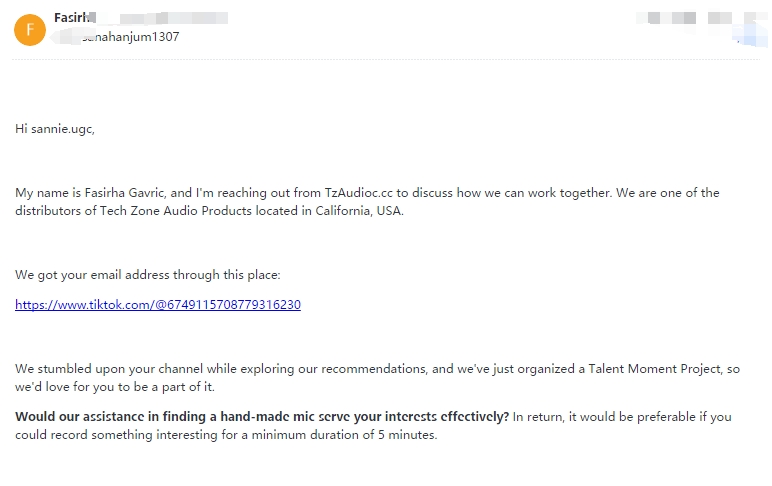Click the stumbled upon your channel sentence
The width and height of the screenshot is (772, 486).
tap(377, 378)
